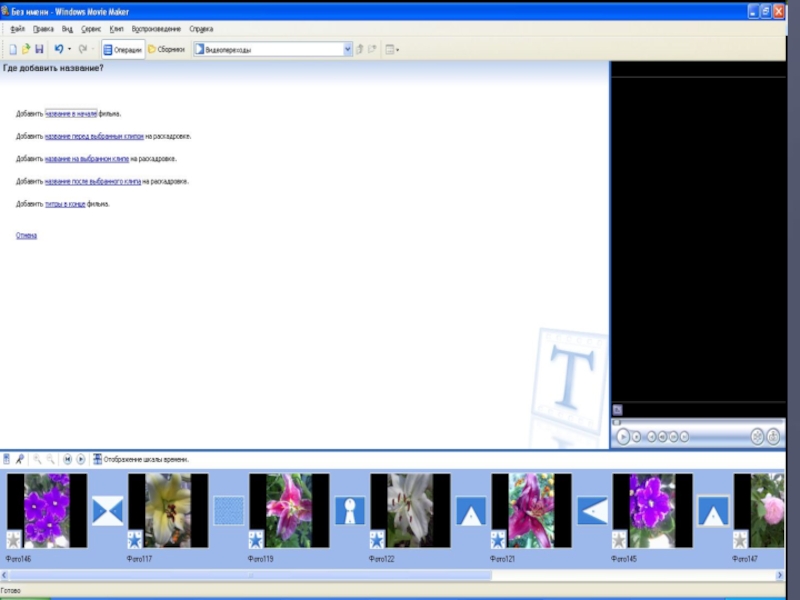Click the video effect star on Фото122
Viewport: 800px width, 600px height.
coord(377,539)
